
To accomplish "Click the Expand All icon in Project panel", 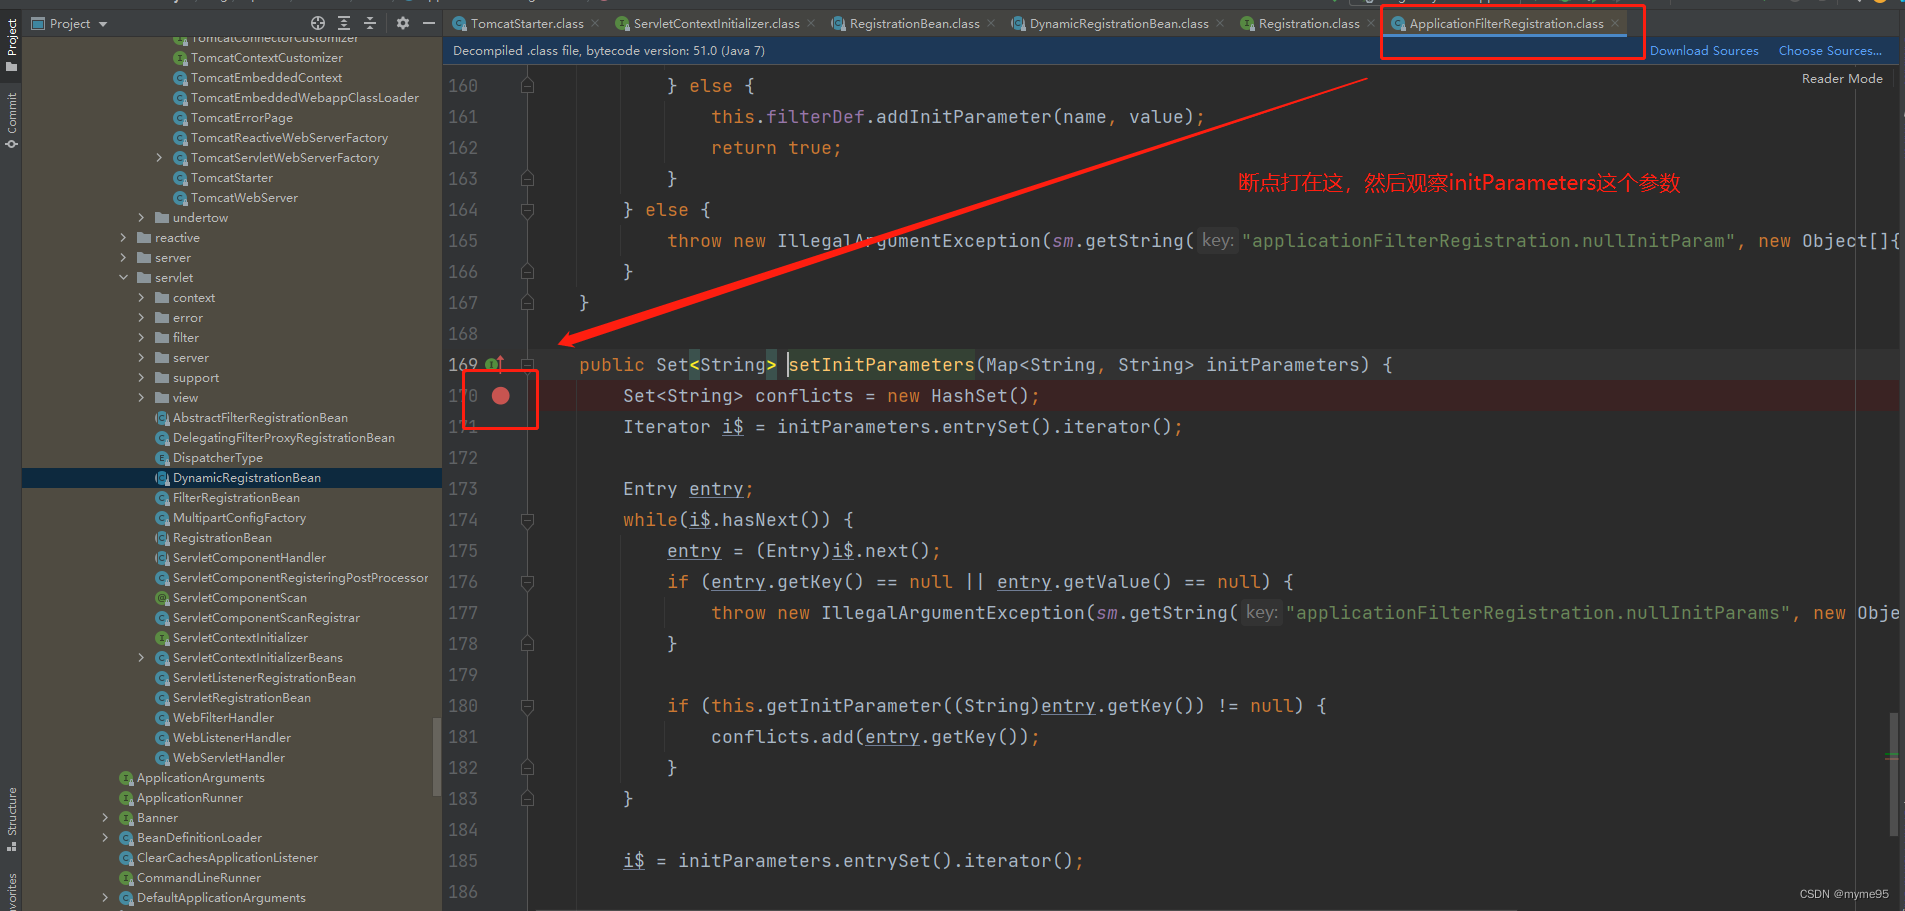I will click(x=342, y=22).
